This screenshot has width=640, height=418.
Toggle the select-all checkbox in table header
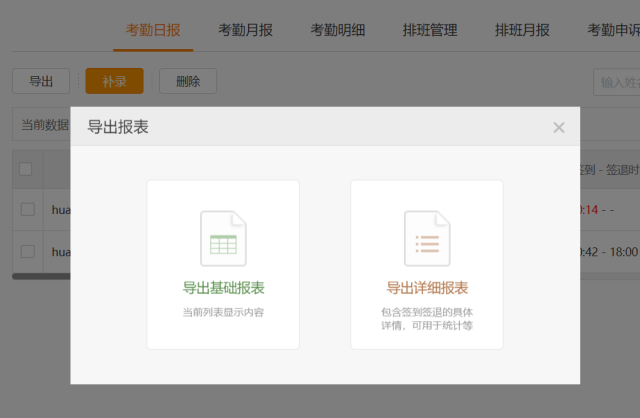pyautogui.click(x=26, y=169)
